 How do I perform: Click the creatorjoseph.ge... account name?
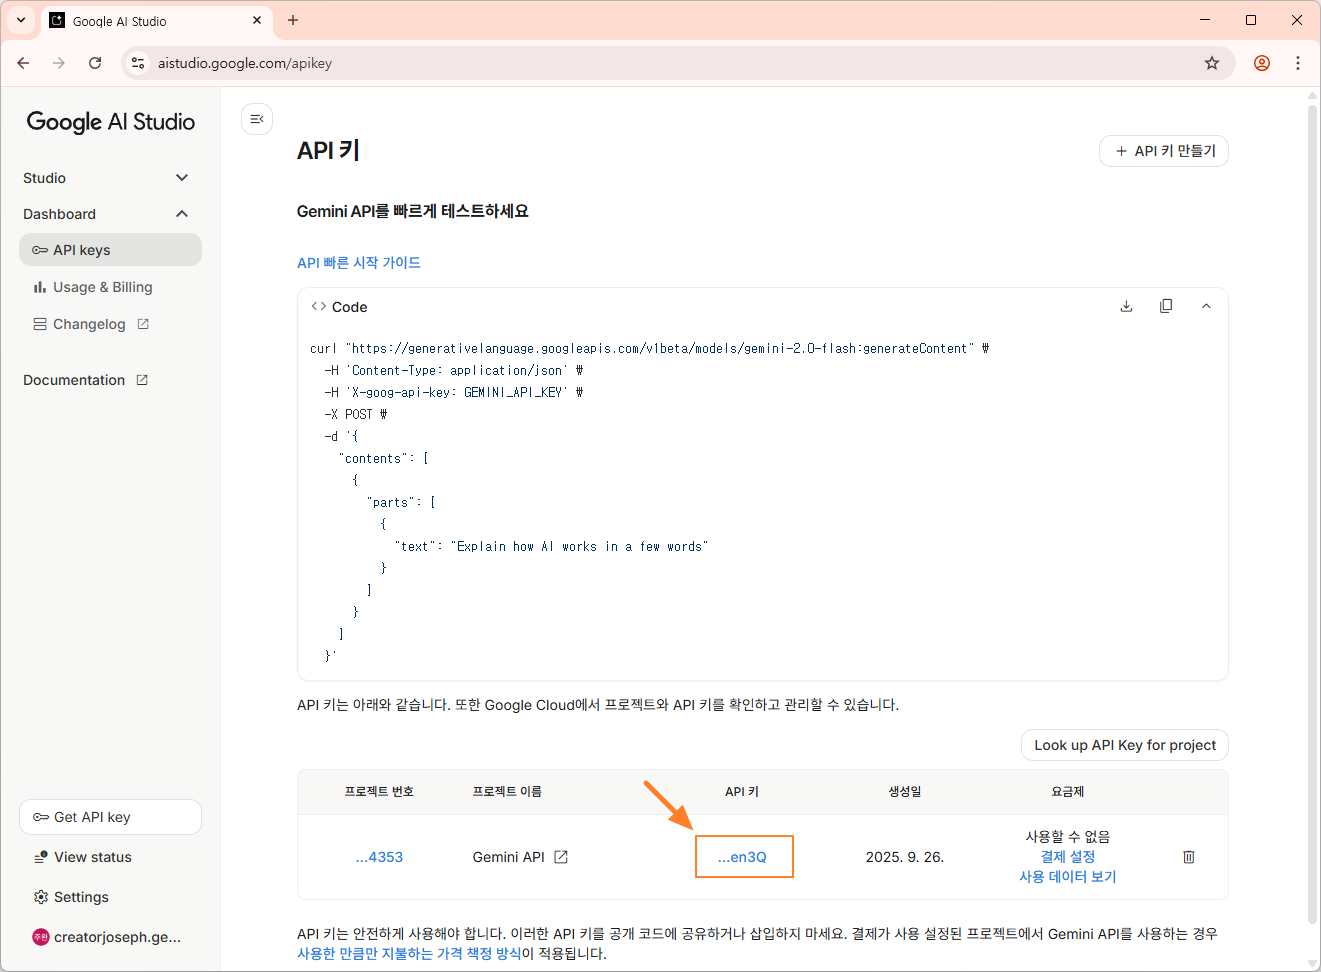tap(117, 937)
